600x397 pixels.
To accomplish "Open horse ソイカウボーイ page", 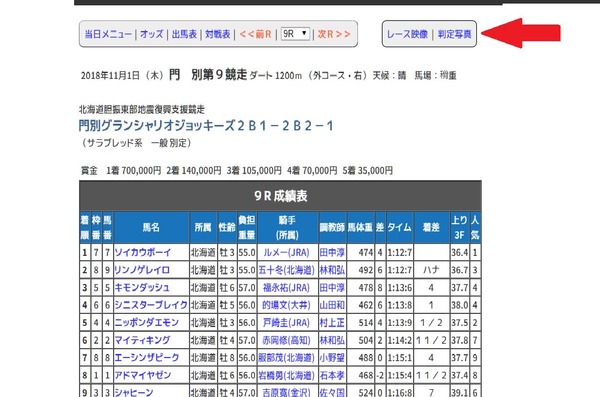I will [143, 252].
